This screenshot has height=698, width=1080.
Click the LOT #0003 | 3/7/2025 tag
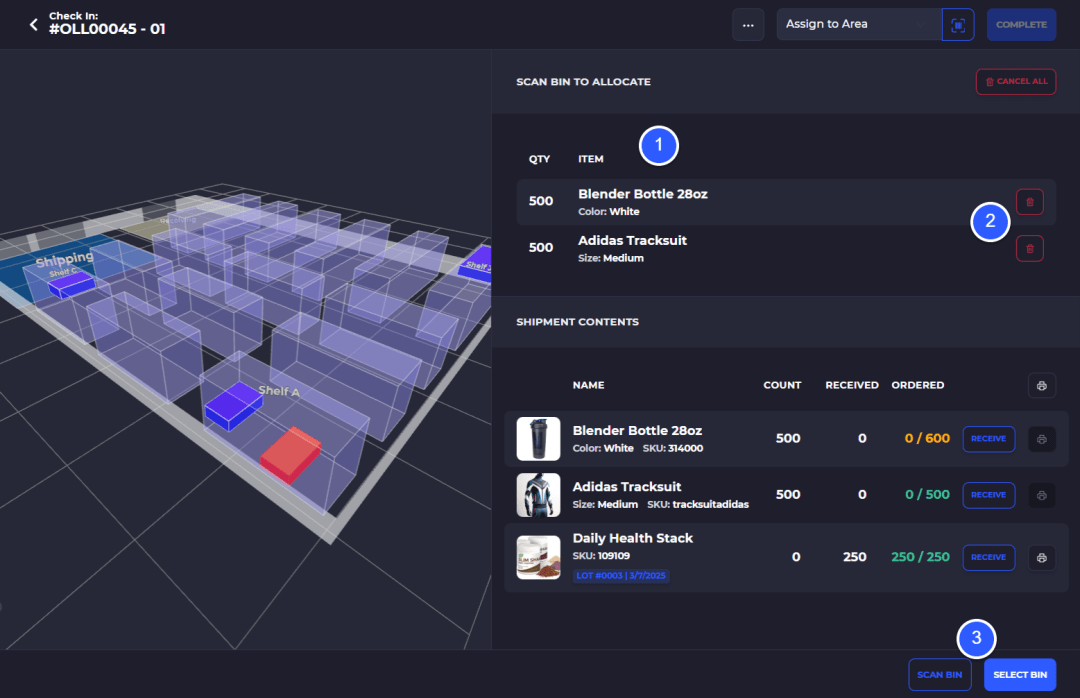coord(621,575)
